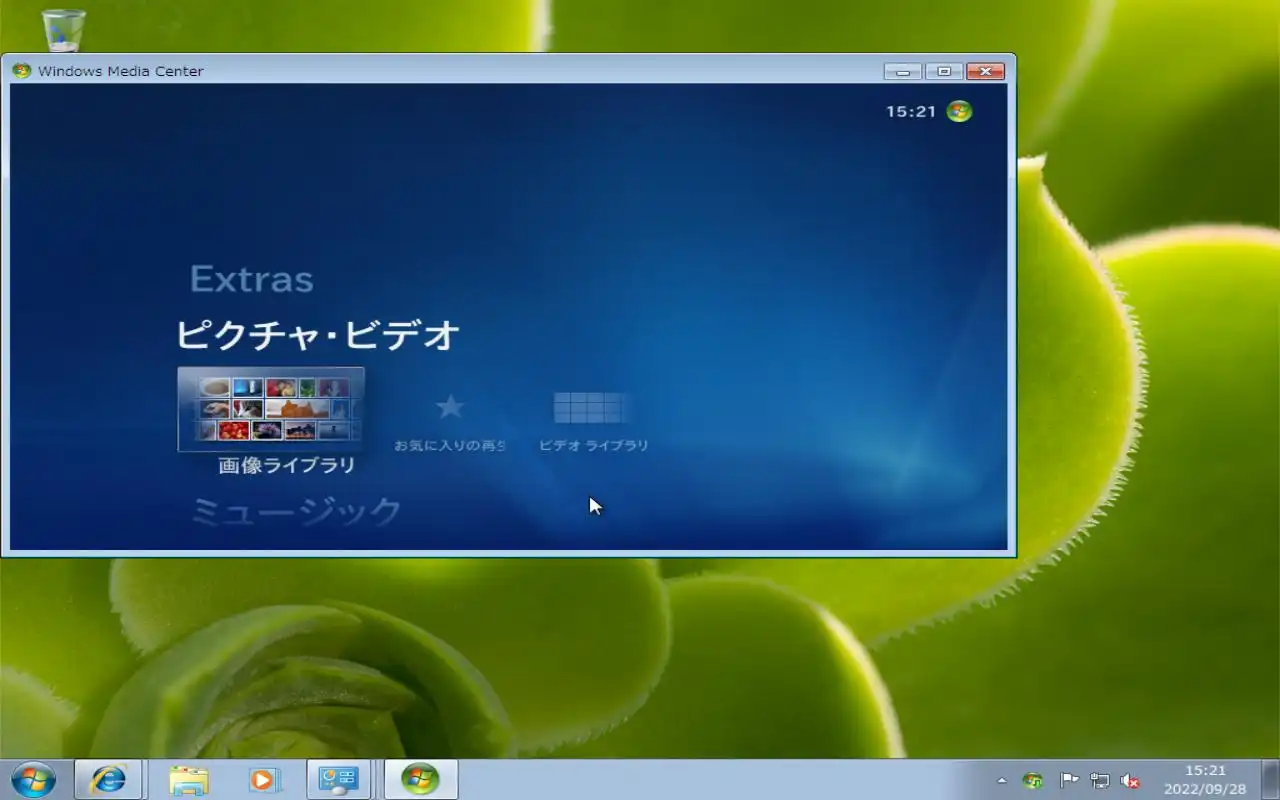Minimize the Windows Media Center window
The height and width of the screenshot is (800, 1280).
903,71
